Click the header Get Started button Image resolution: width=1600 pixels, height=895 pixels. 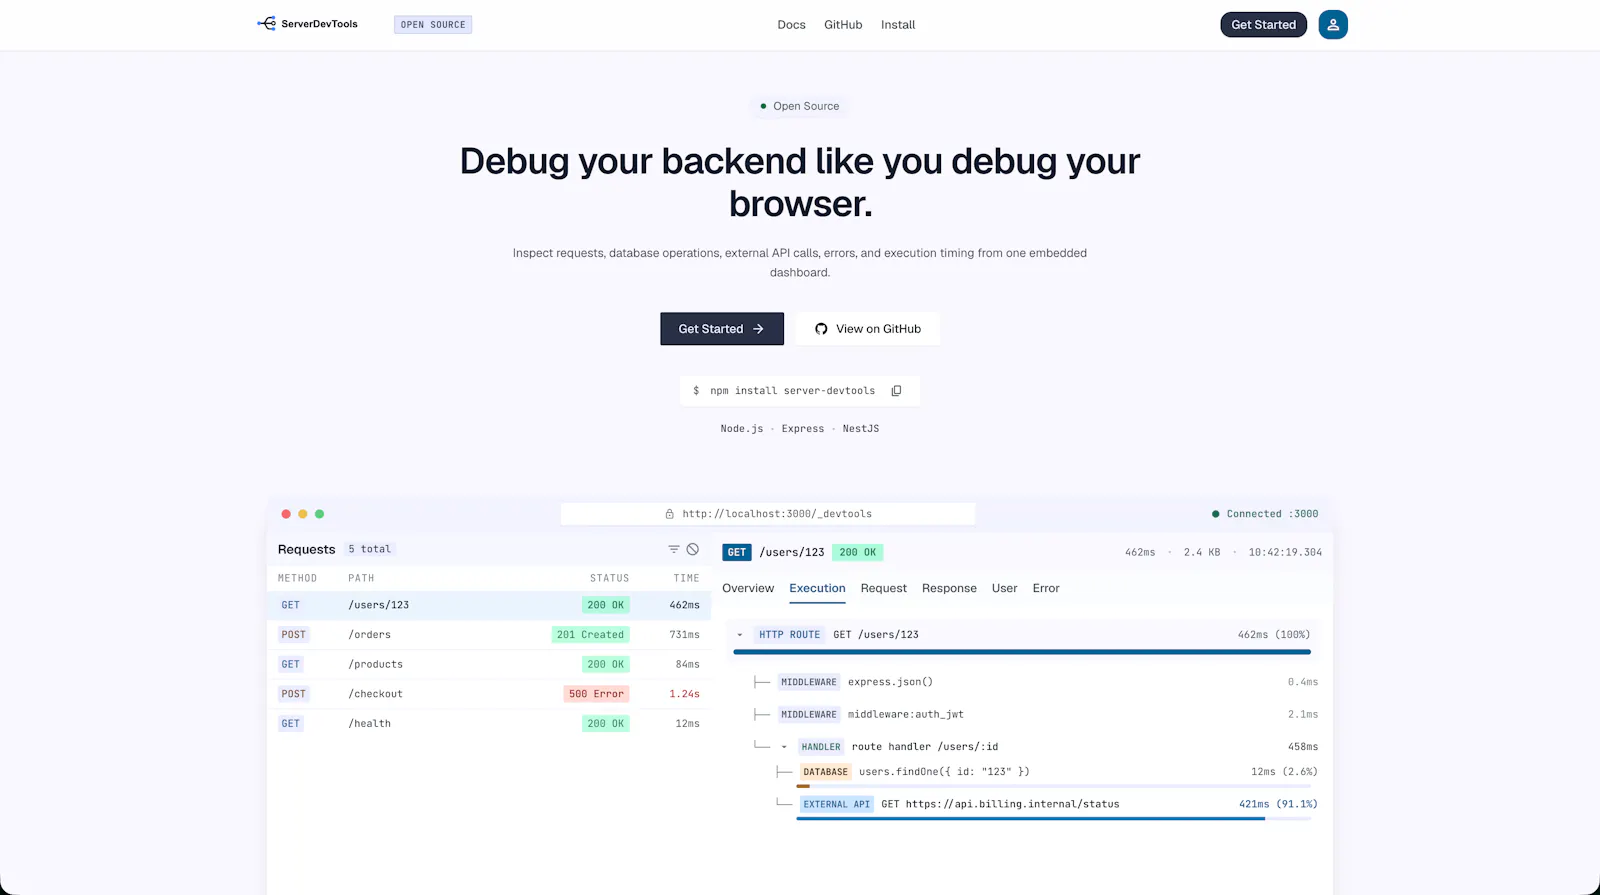tap(1263, 25)
